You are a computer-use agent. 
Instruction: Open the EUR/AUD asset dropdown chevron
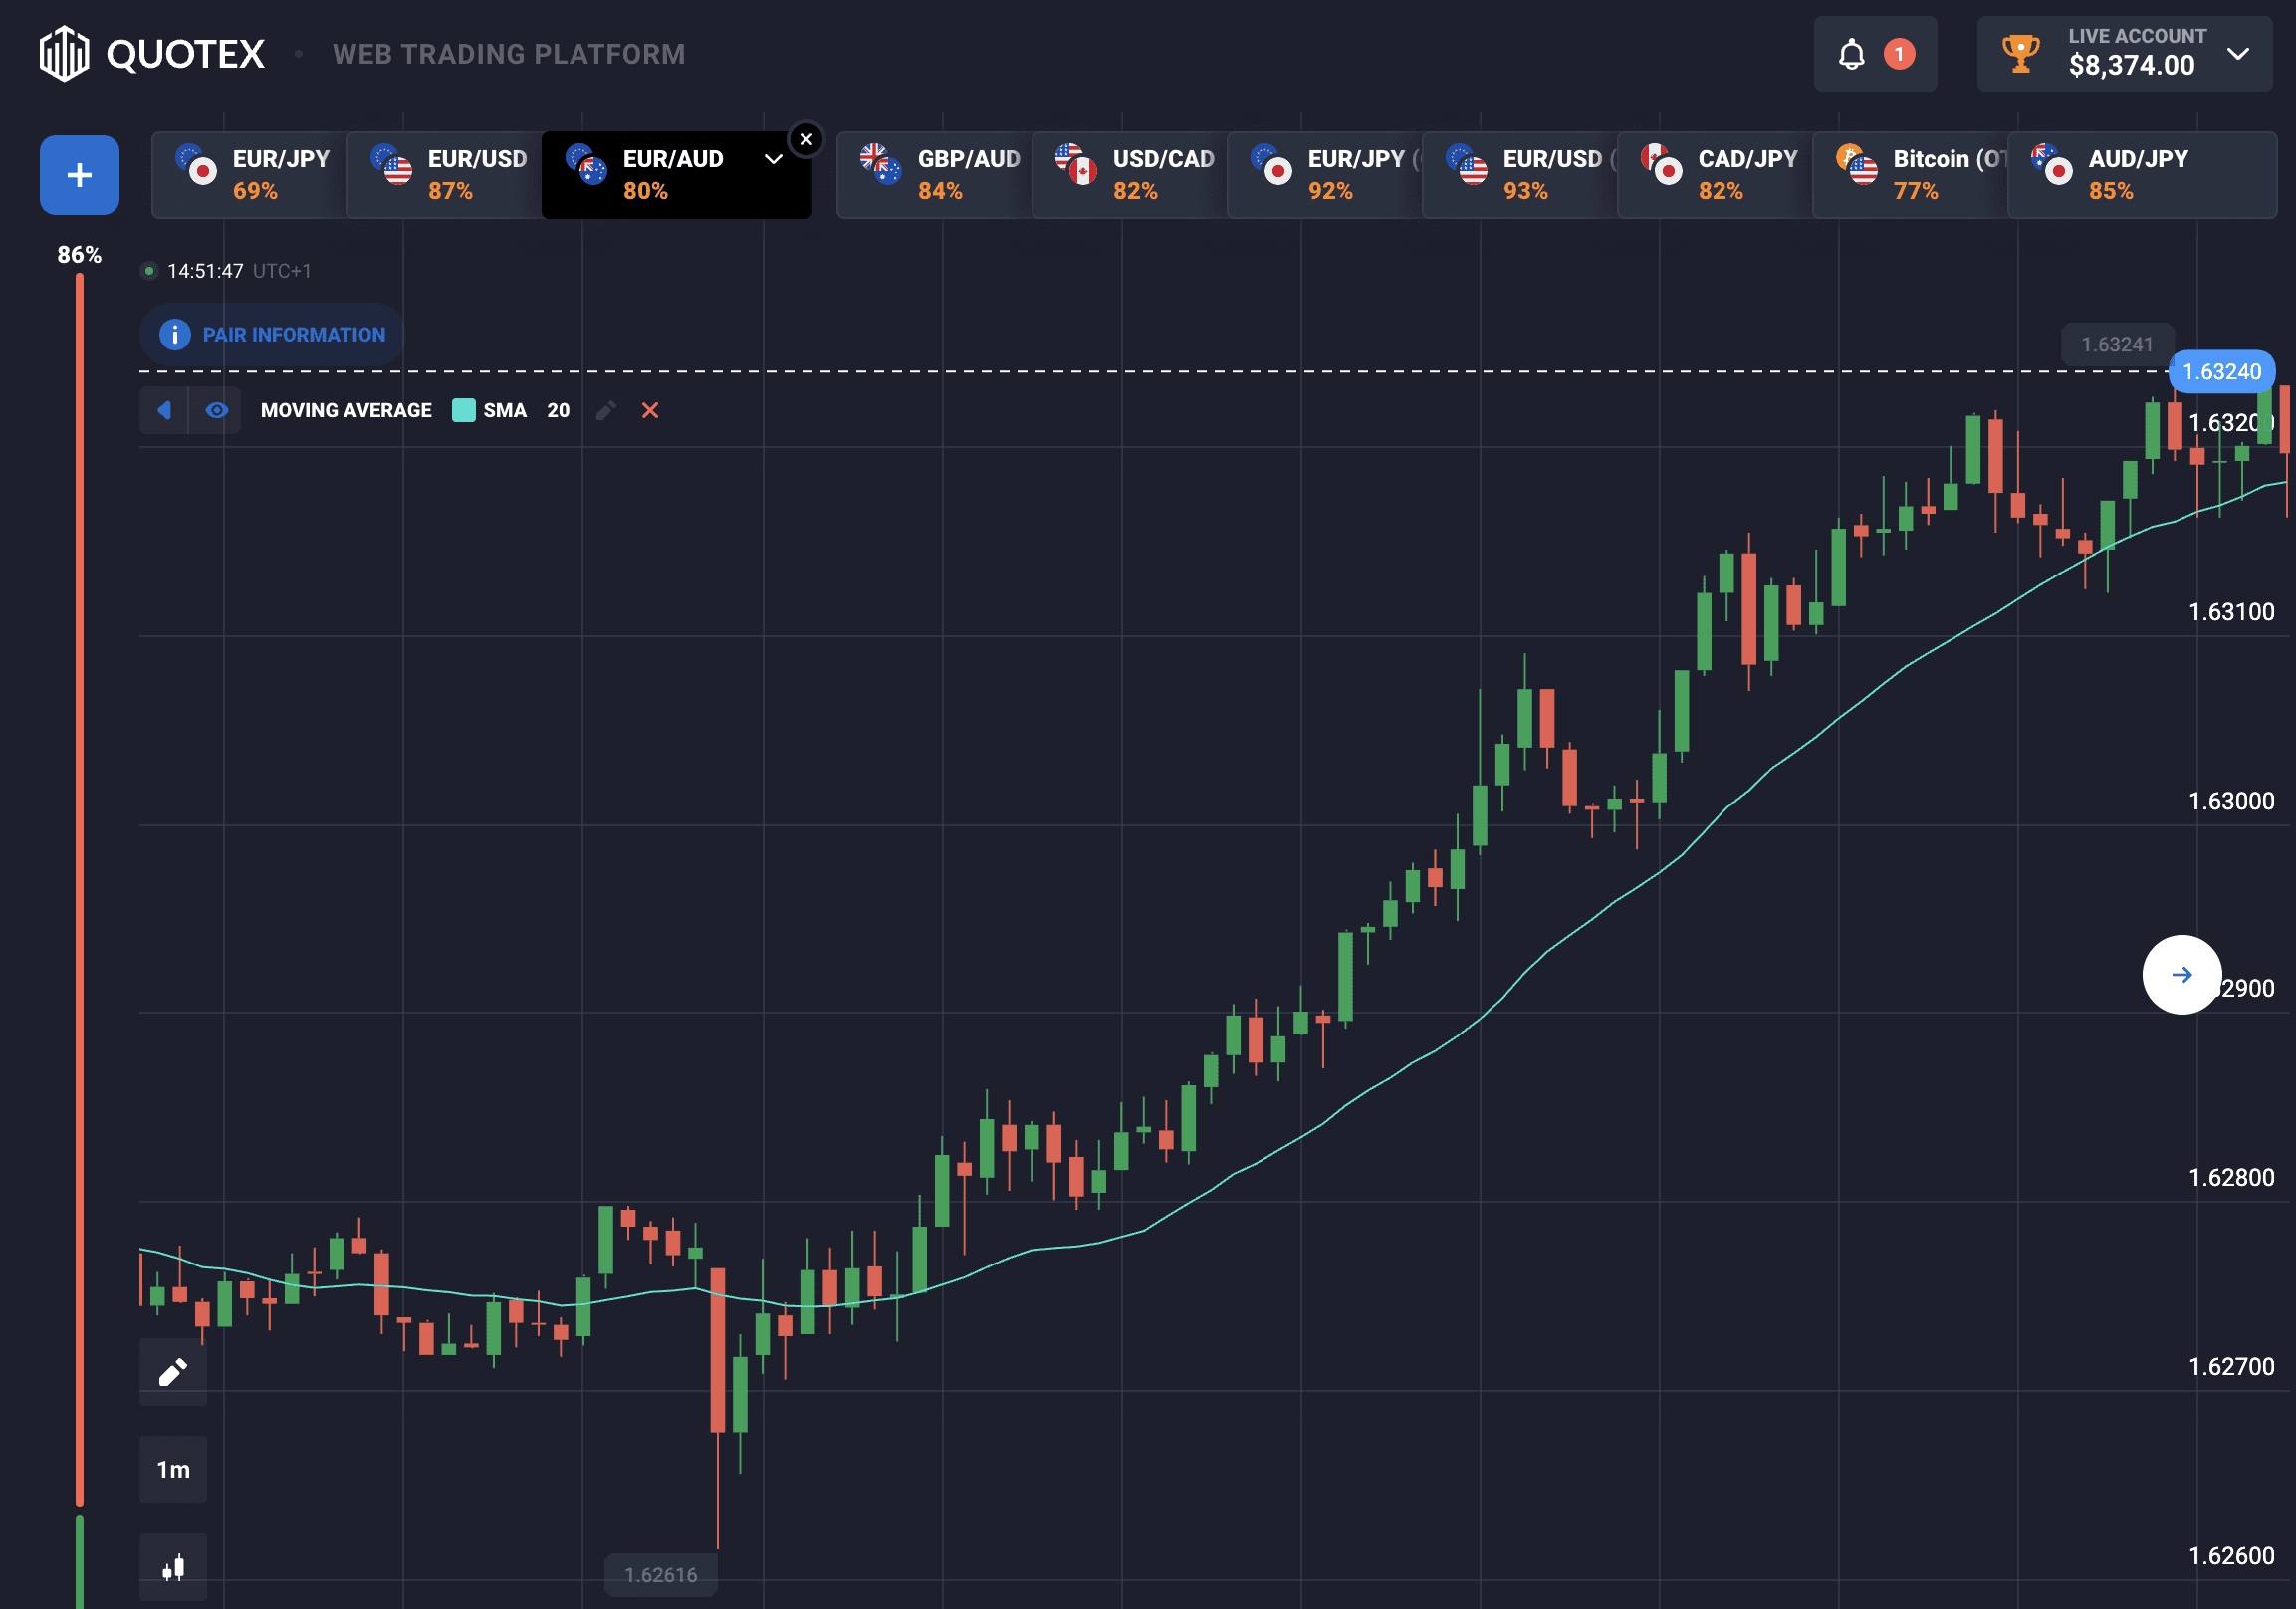(x=773, y=159)
